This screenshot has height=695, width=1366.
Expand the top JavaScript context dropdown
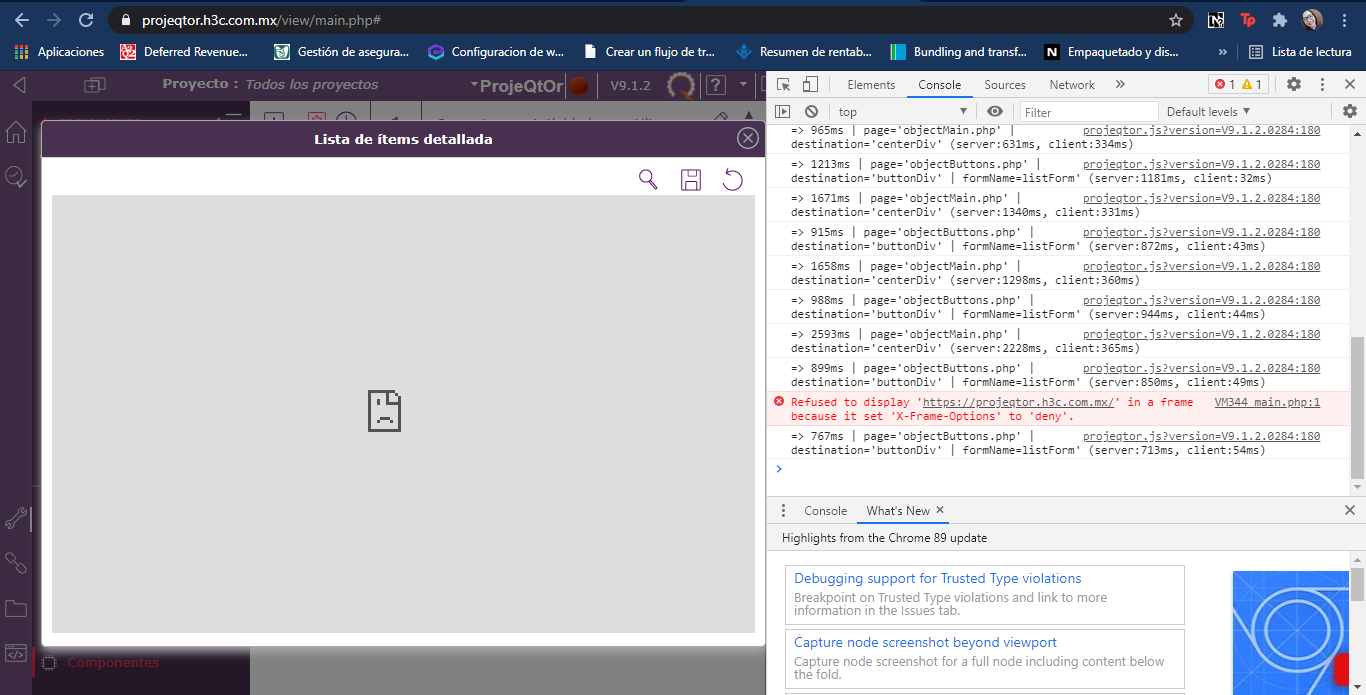pos(903,112)
